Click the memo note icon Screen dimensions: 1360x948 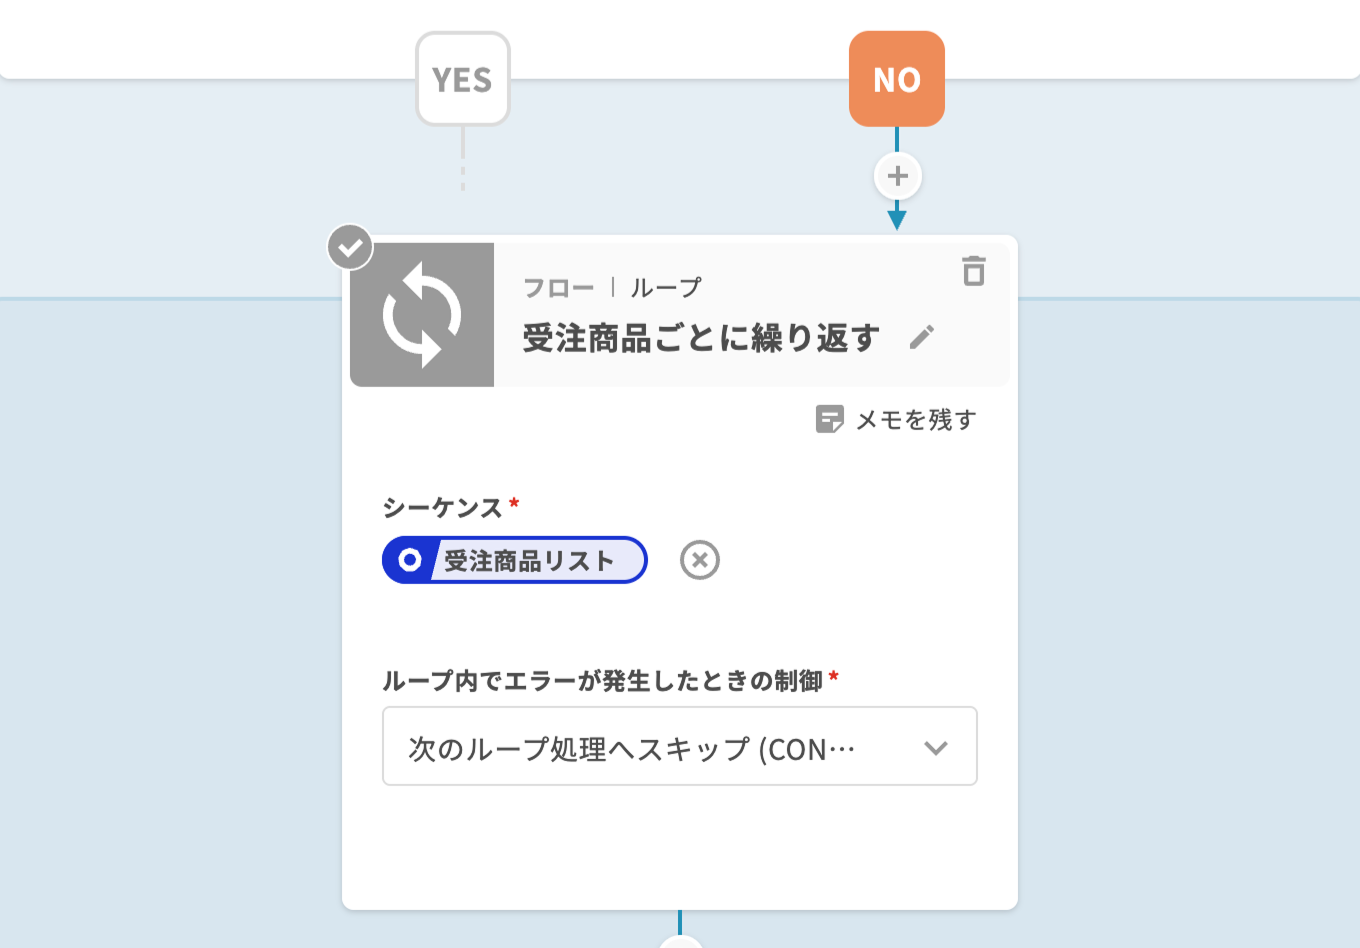coord(829,419)
